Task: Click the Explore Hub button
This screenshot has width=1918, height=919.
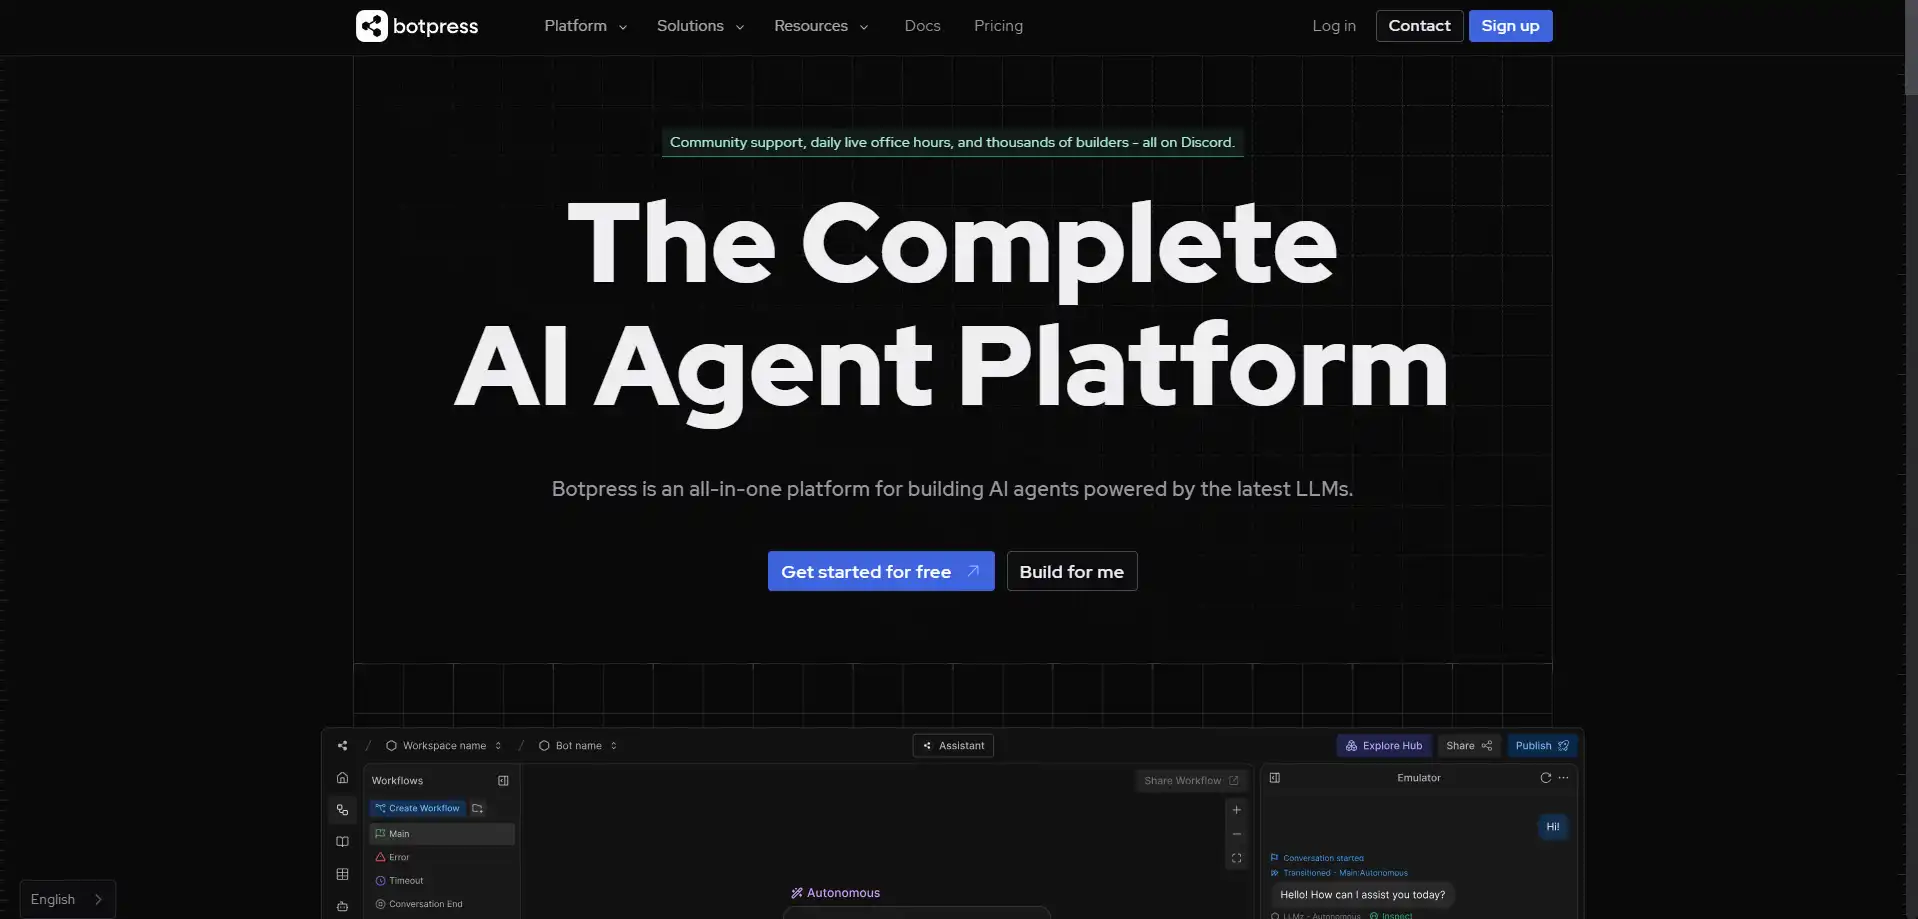Action: point(1384,746)
